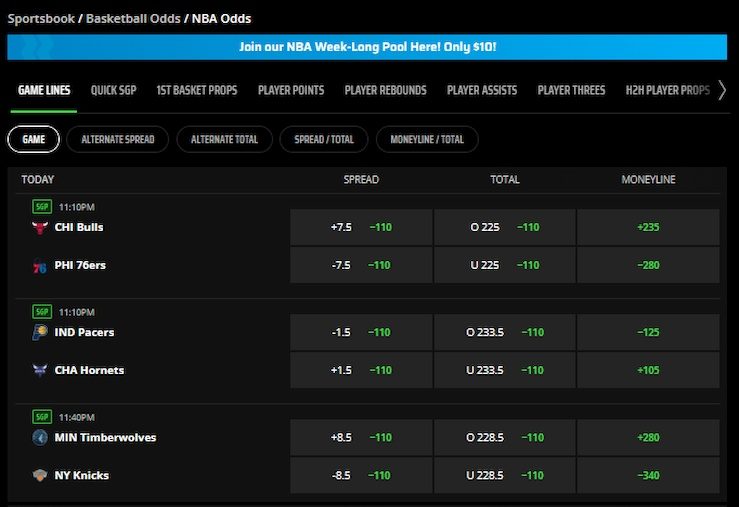The width and height of the screenshot is (739, 507).
Task: Click the NBA Week-Long Pool banner
Action: [367, 47]
